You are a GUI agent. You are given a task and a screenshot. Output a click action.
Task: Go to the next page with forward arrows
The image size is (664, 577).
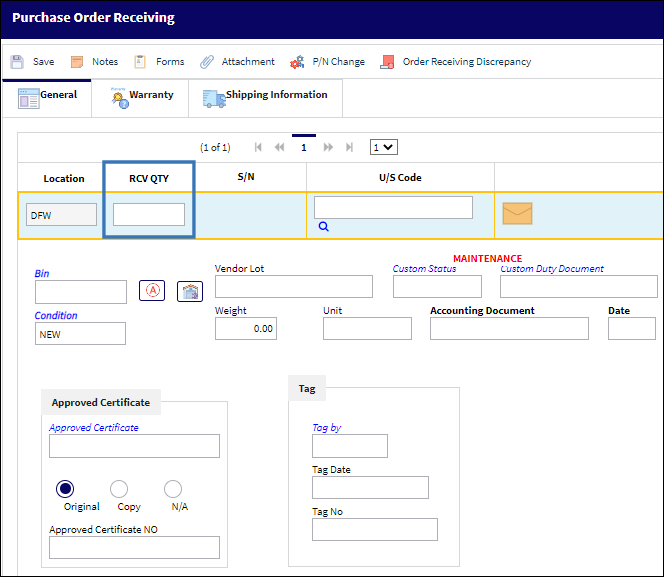[328, 147]
